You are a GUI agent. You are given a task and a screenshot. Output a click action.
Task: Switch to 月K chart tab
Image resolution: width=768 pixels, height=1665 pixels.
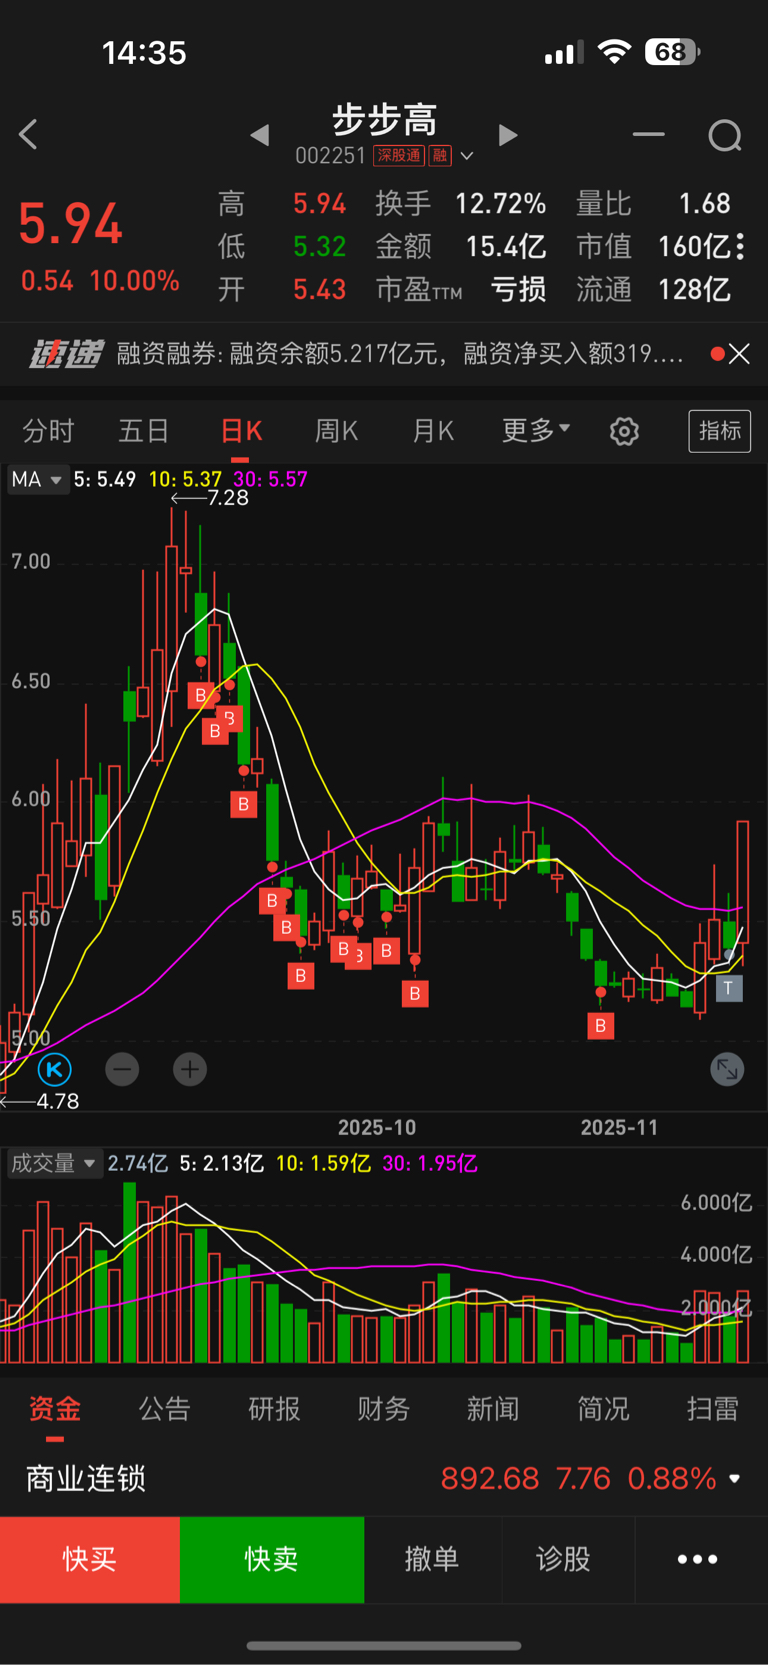(433, 431)
